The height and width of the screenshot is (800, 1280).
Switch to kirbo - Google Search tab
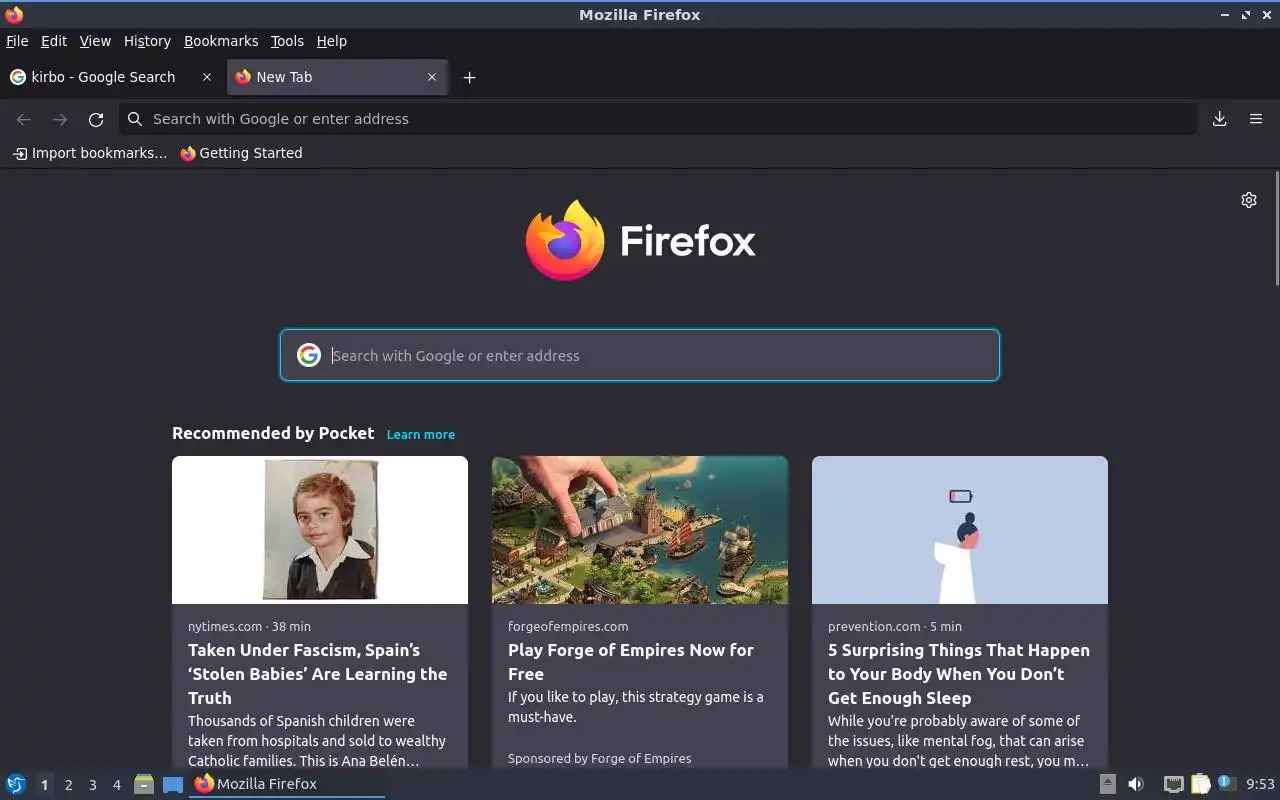pos(112,77)
